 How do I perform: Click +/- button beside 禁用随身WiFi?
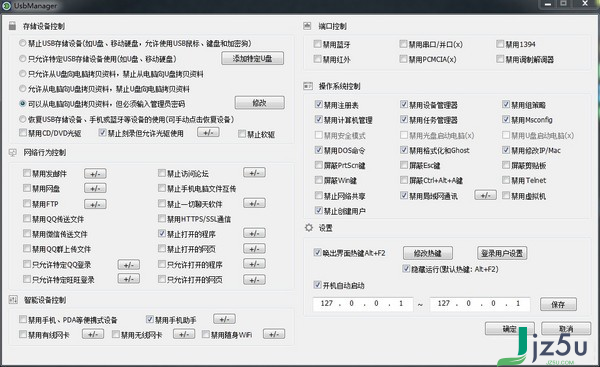pos(274,334)
